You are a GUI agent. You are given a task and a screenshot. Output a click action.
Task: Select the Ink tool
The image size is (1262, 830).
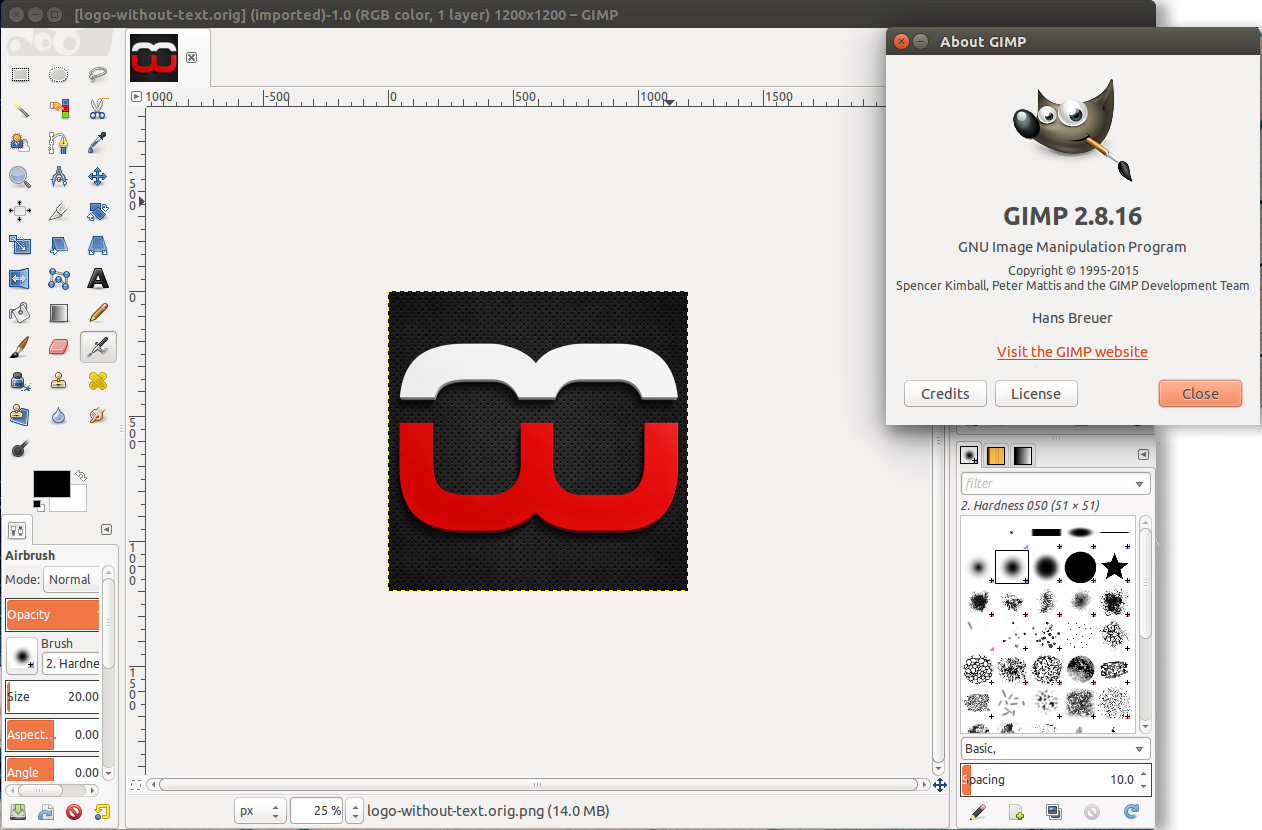(20, 381)
